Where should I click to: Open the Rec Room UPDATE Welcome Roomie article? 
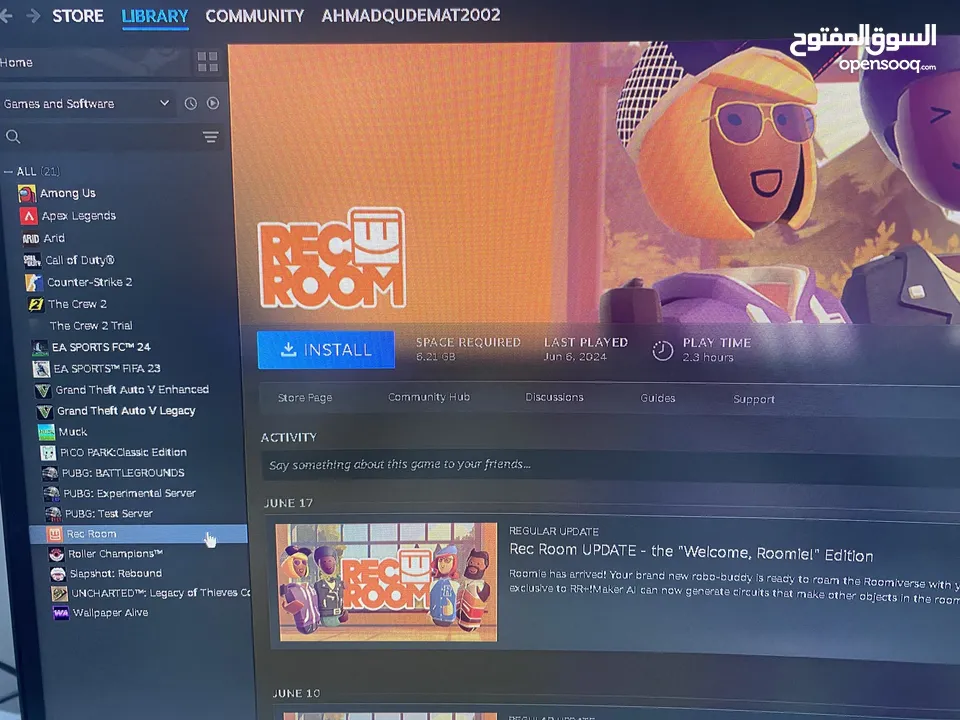pyautogui.click(x=691, y=551)
